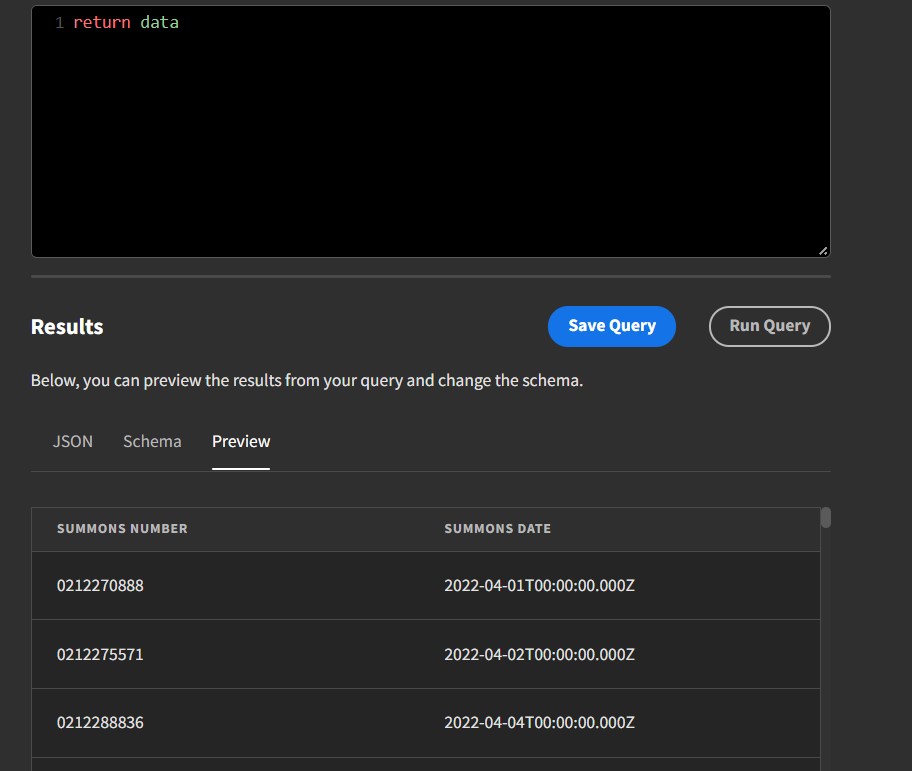This screenshot has height=771, width=912.
Task: Select summons number 0212275571 cell
Action: click(100, 654)
